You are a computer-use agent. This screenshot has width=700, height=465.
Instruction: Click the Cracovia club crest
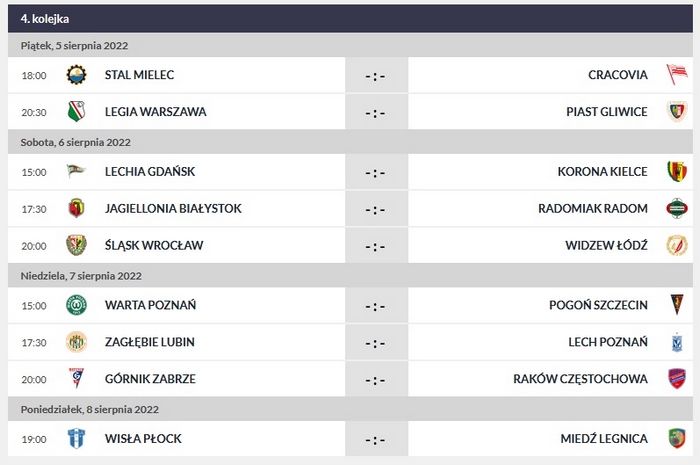coord(677,75)
